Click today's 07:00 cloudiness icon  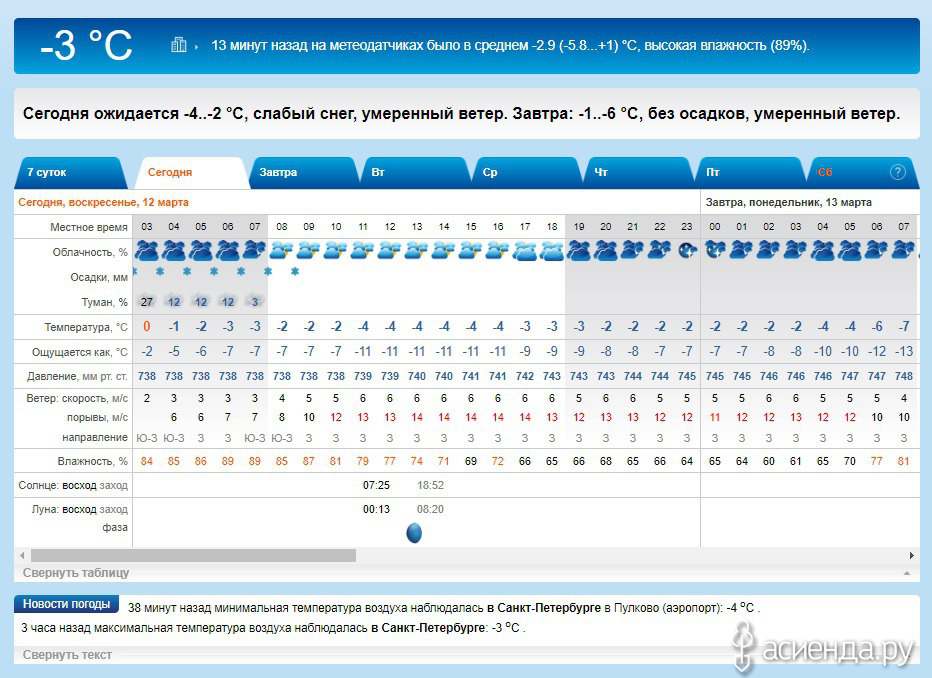point(254,250)
